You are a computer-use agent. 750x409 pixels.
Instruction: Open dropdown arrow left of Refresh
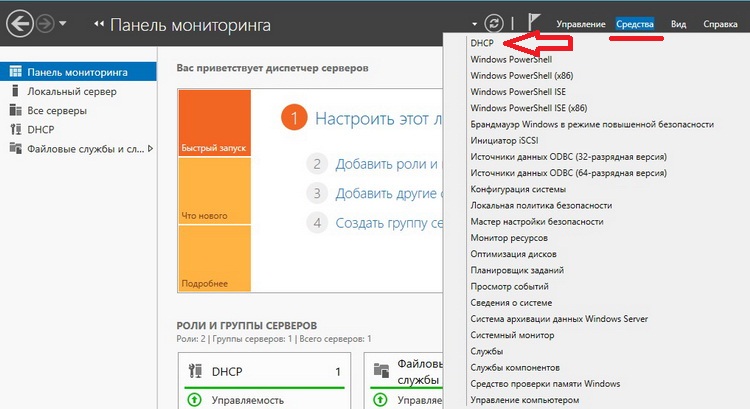474,24
